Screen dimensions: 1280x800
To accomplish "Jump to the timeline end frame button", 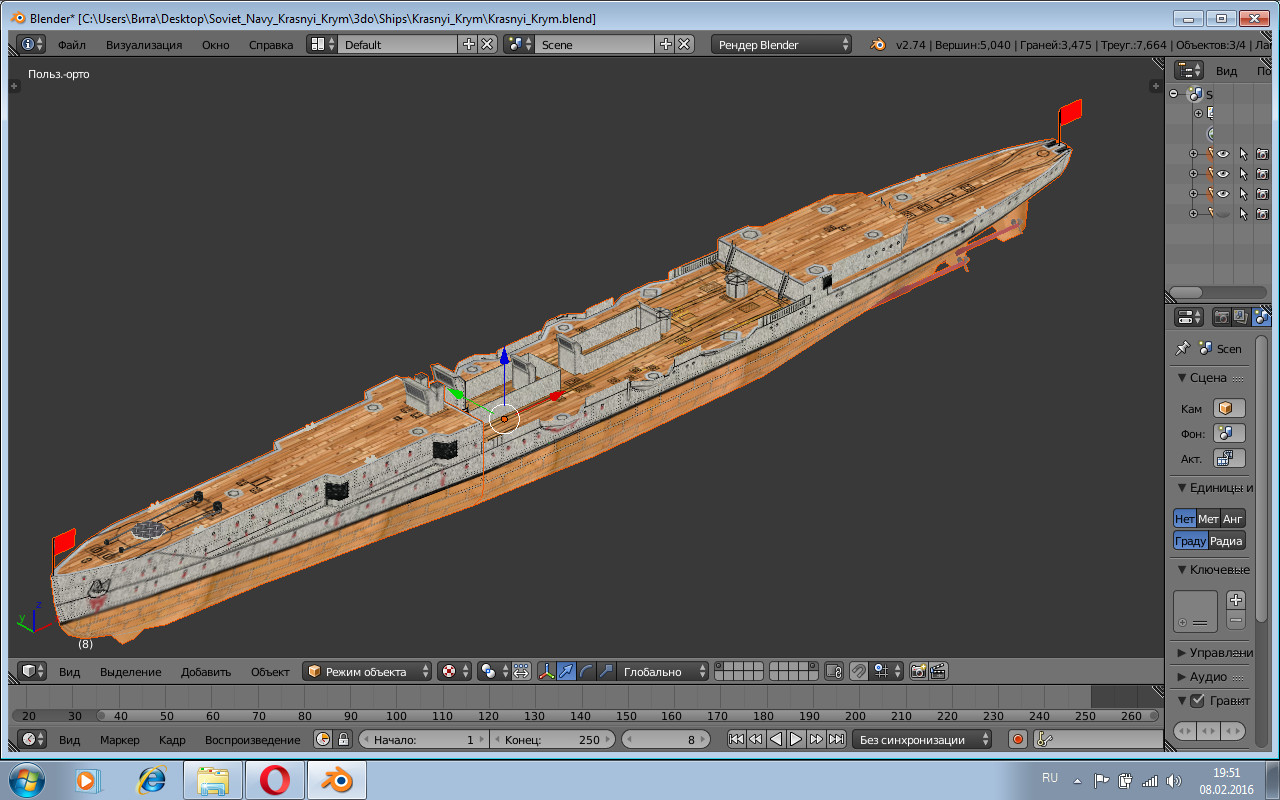I will (836, 739).
